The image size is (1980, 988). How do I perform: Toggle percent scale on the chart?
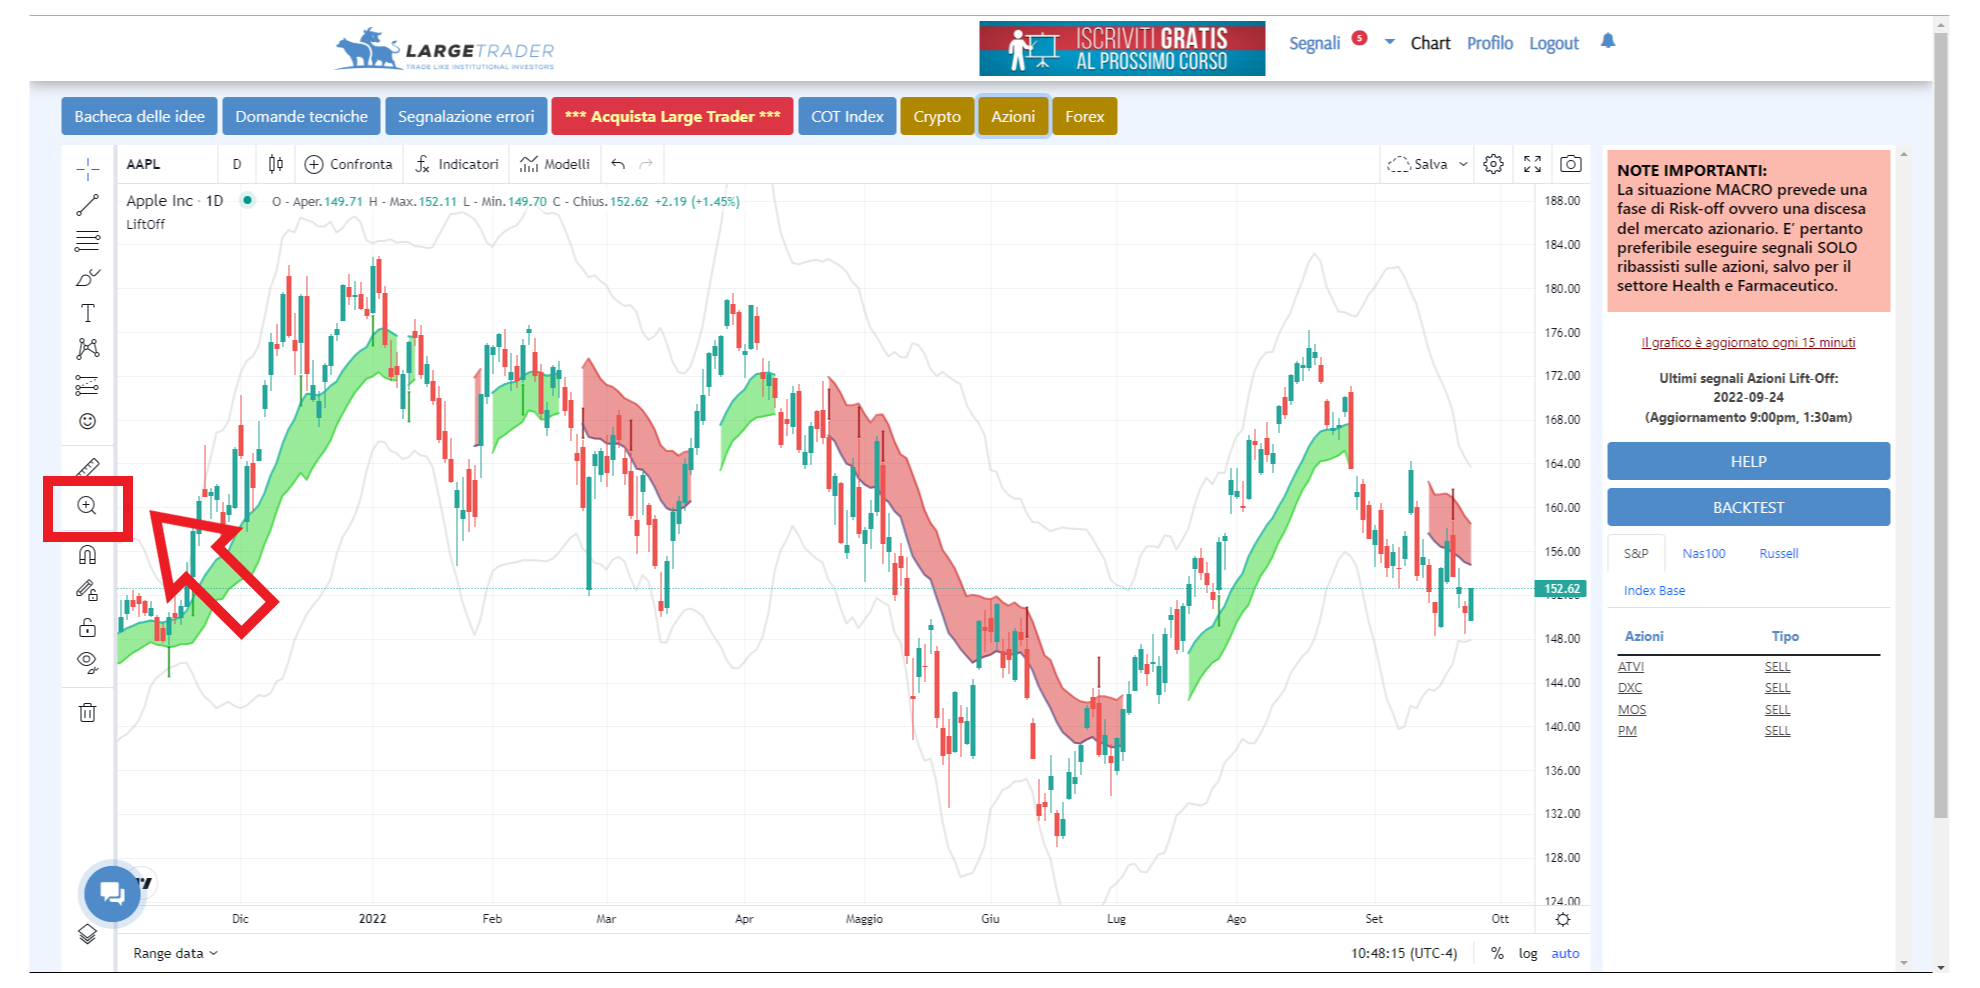click(x=1497, y=953)
